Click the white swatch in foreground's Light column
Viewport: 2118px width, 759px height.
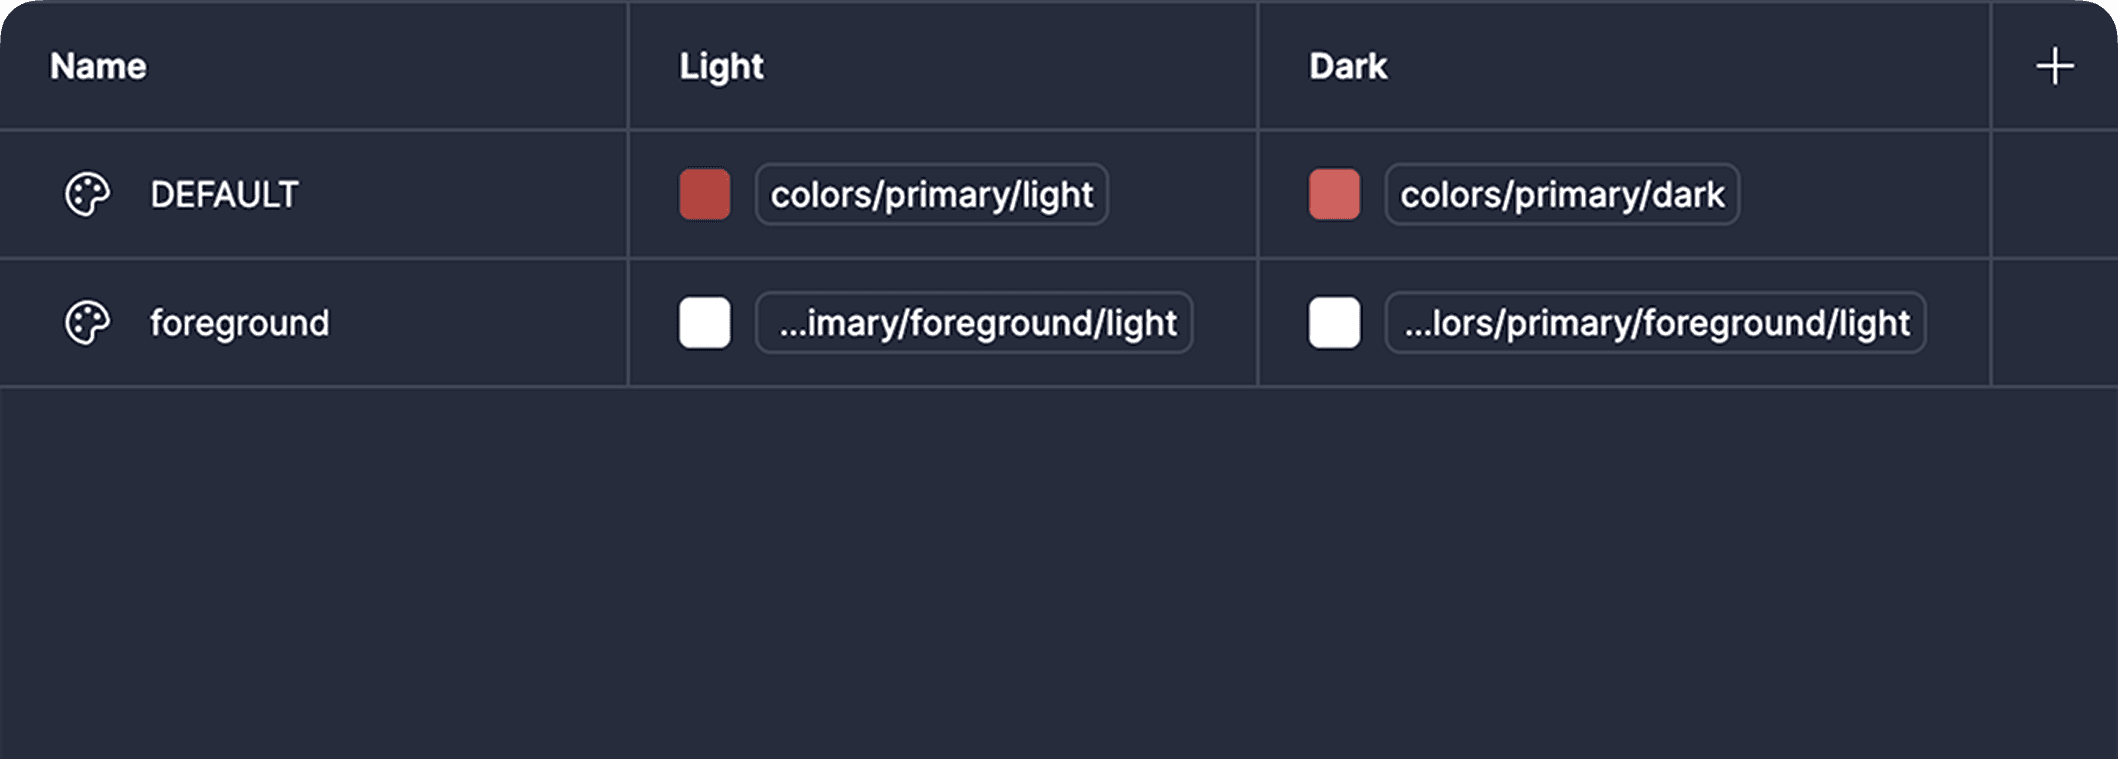click(704, 322)
